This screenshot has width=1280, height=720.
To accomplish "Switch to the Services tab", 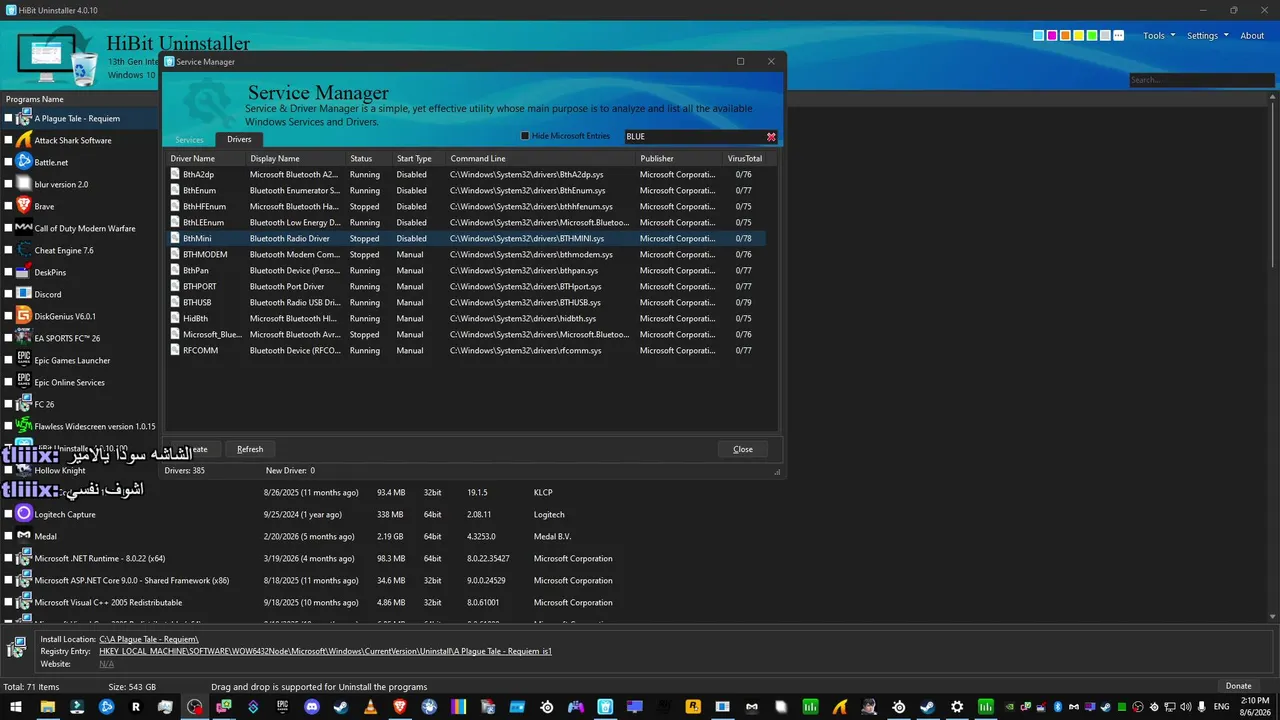I will 189,140.
